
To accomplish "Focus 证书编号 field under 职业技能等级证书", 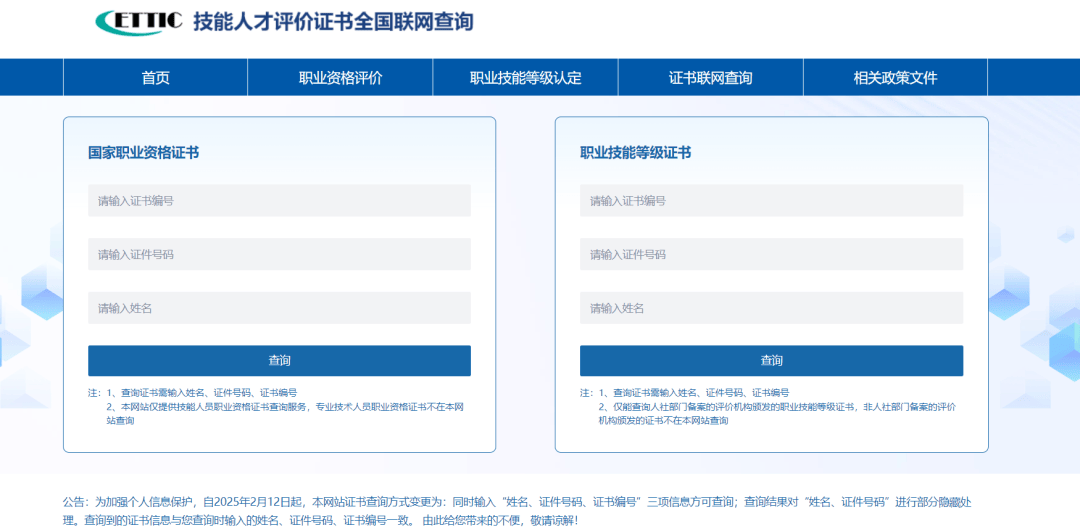I will tap(771, 201).
